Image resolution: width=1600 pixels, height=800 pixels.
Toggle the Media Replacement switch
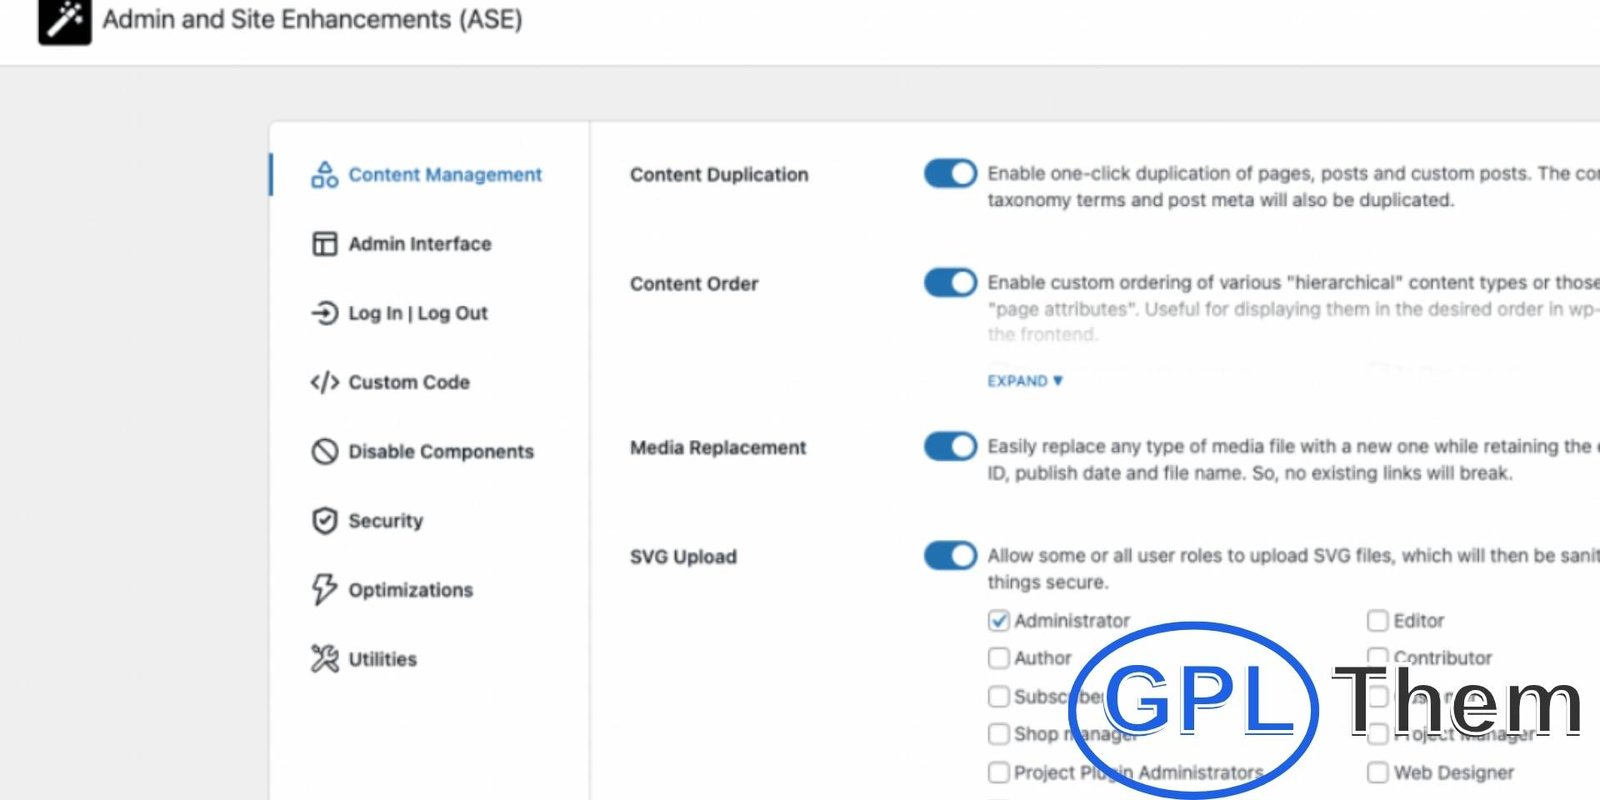pyautogui.click(x=950, y=446)
